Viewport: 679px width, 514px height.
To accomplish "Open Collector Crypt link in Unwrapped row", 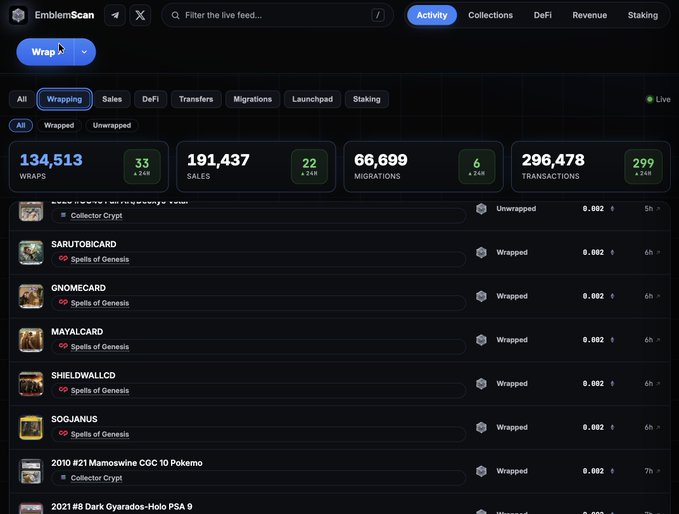I will point(96,216).
